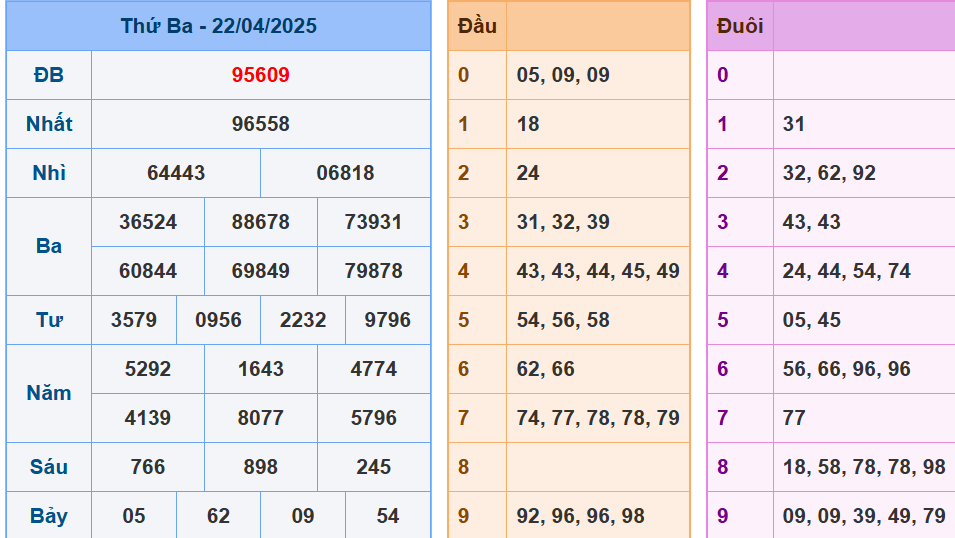Click the Ba row label
The image size is (955, 538).
tap(49, 246)
